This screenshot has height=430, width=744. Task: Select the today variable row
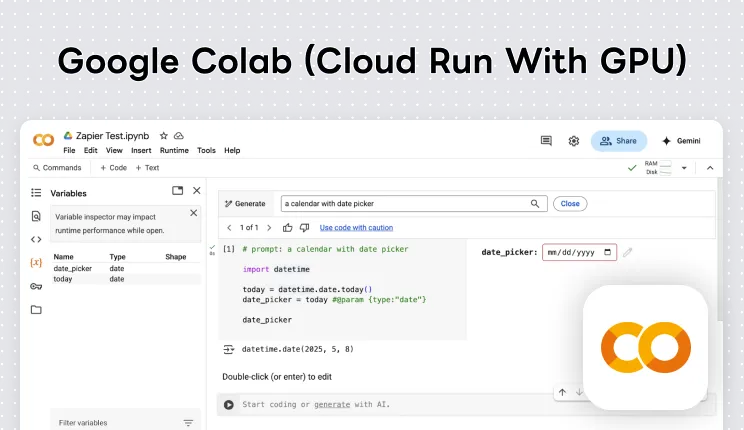coord(126,279)
